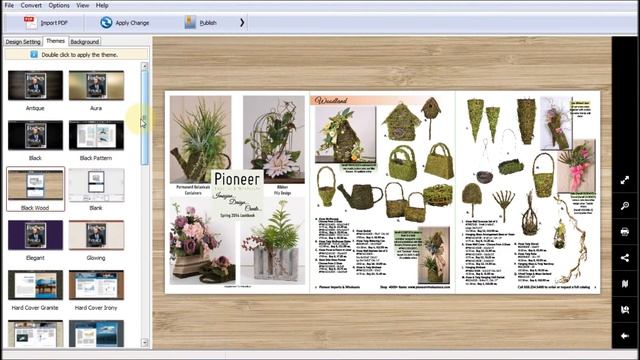Open the File menu

9,5
